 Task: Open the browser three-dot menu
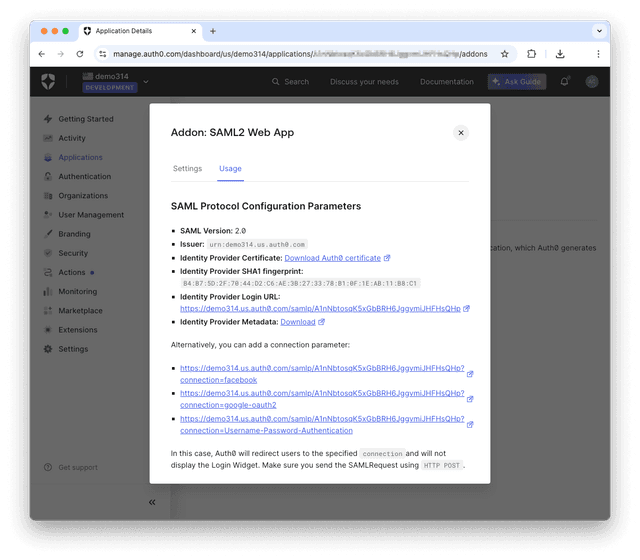coord(598,54)
